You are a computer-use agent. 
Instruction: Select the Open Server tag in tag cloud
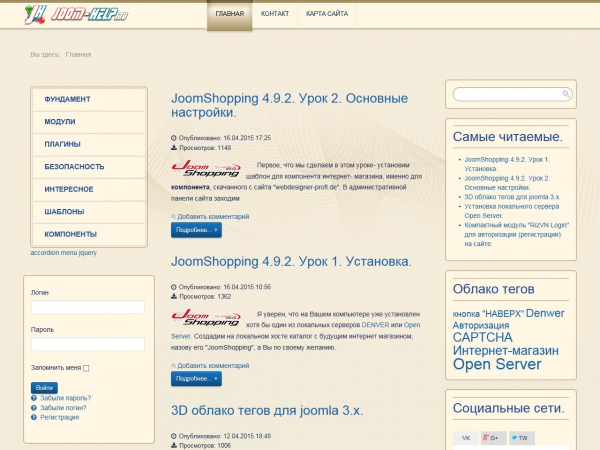[497, 365]
